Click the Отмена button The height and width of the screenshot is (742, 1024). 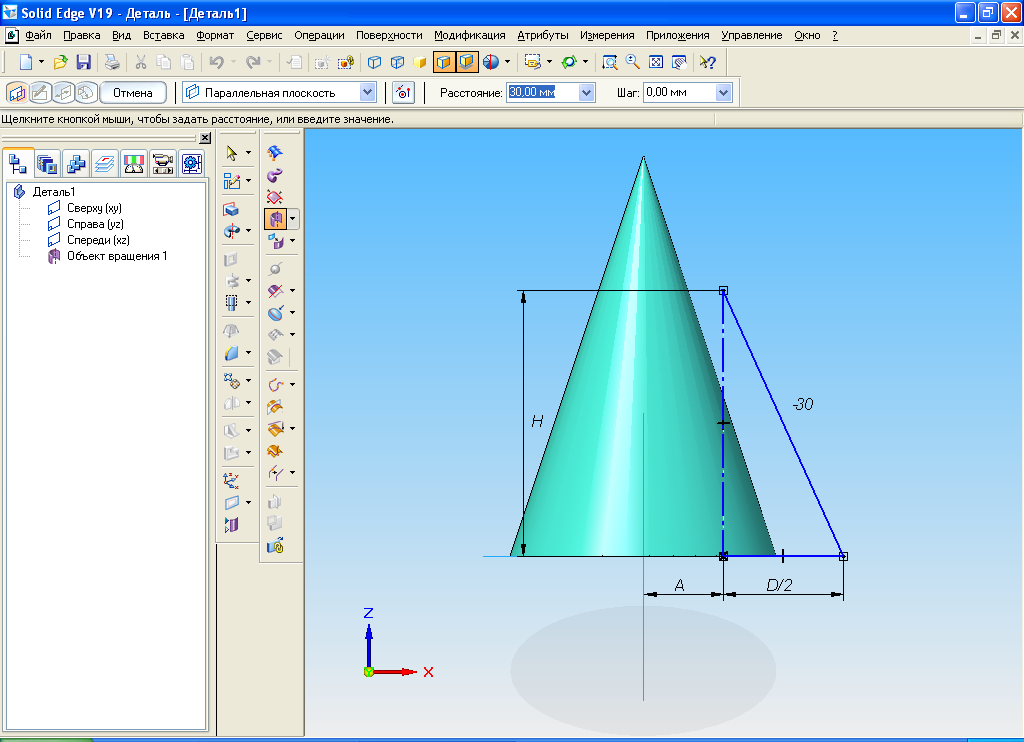133,93
